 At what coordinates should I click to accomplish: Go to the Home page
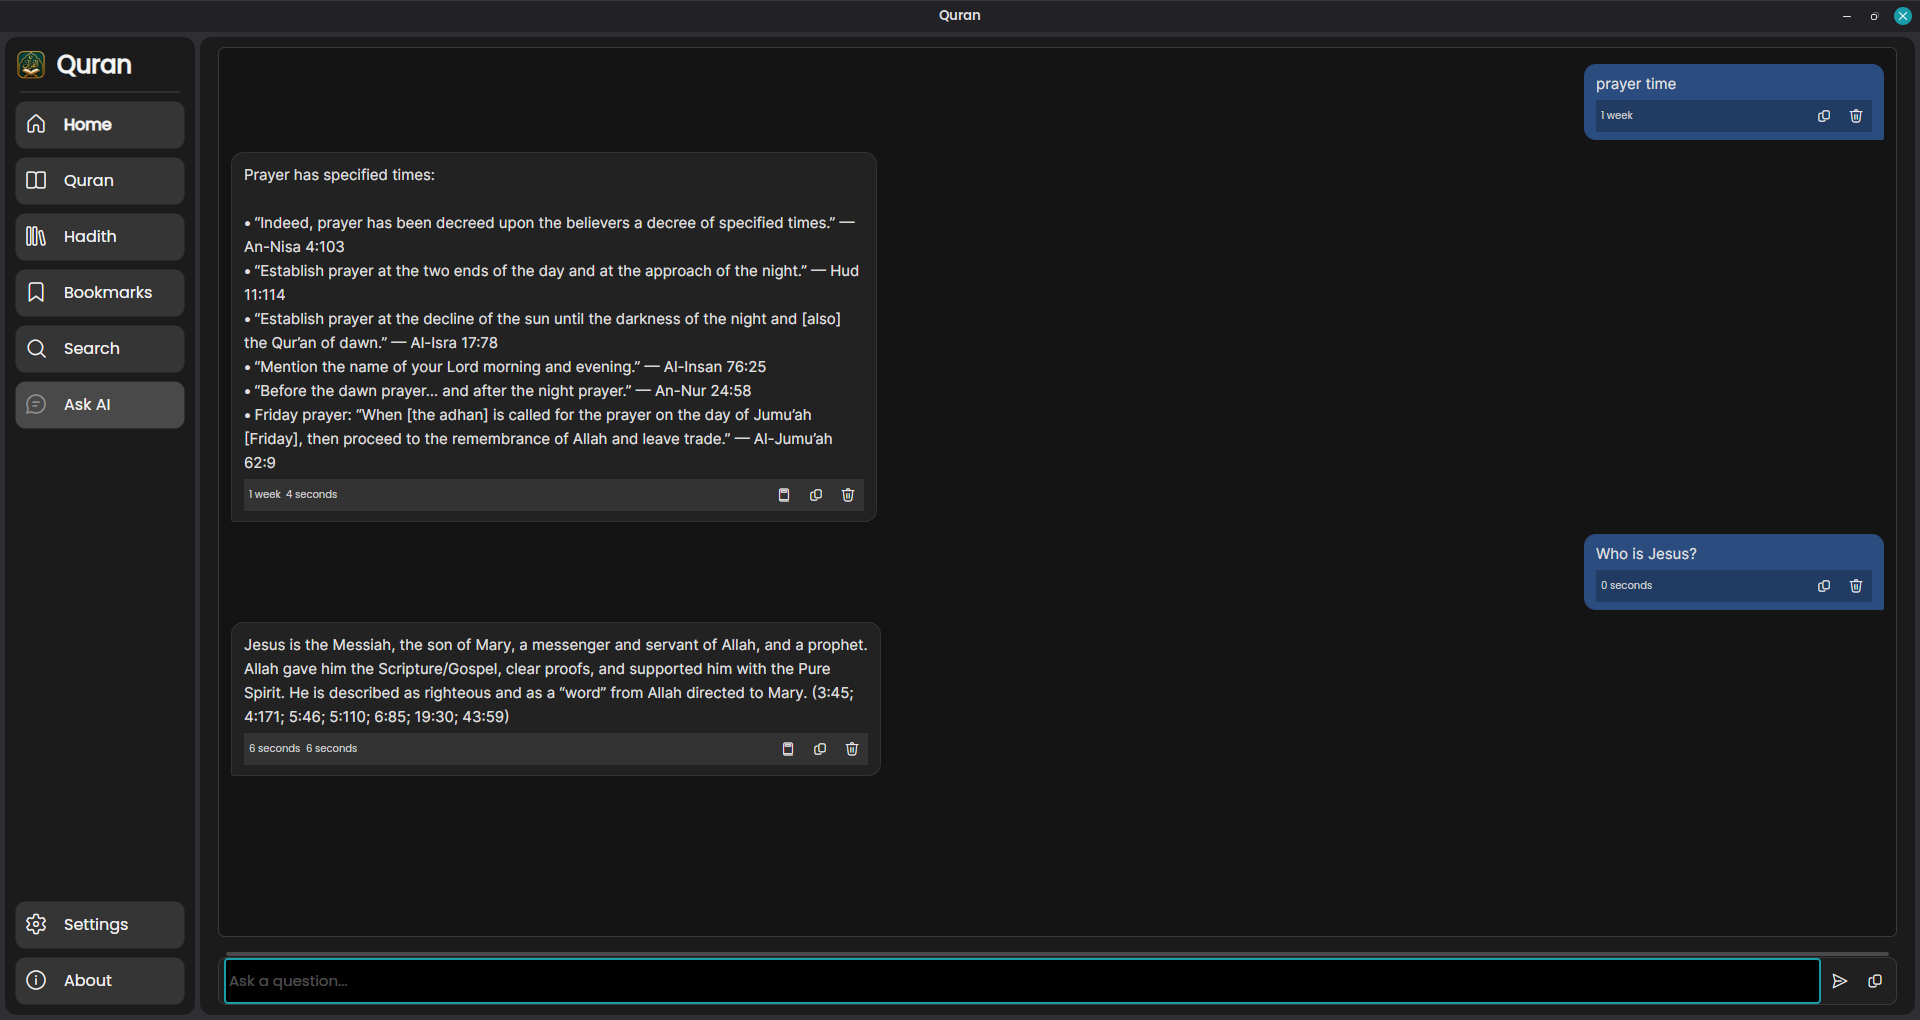(x=100, y=125)
